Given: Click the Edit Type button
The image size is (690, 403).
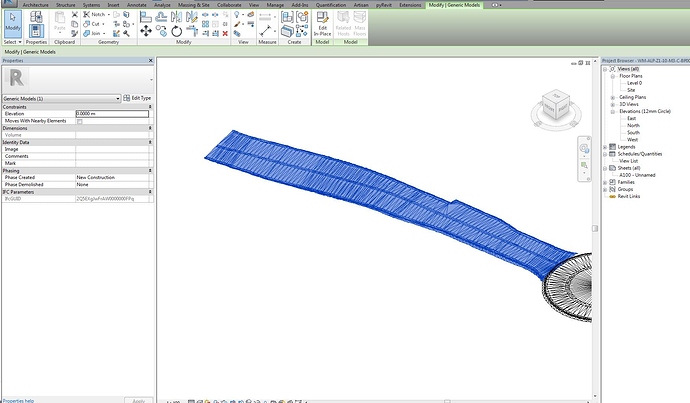Looking at the screenshot, I should 137,98.
